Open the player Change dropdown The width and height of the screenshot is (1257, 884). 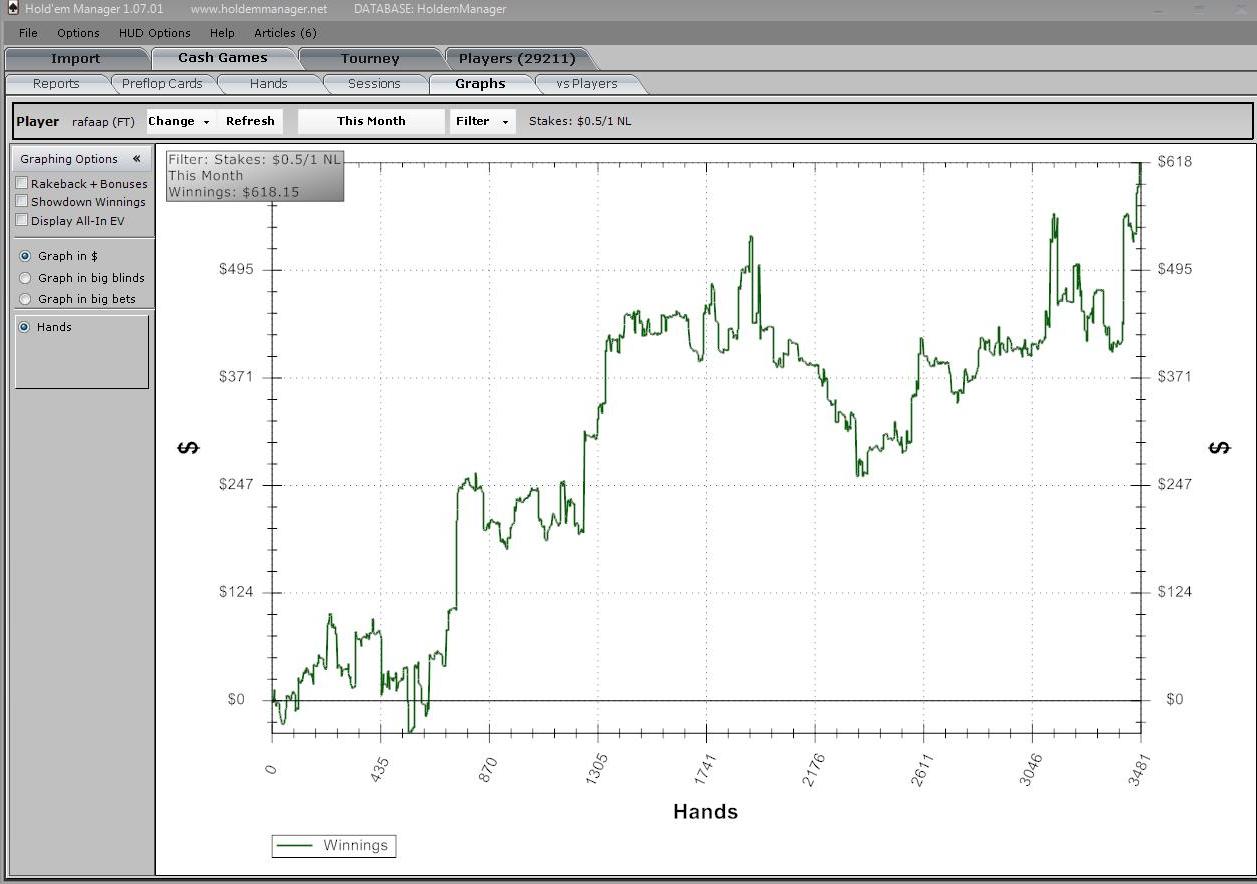tap(180, 121)
